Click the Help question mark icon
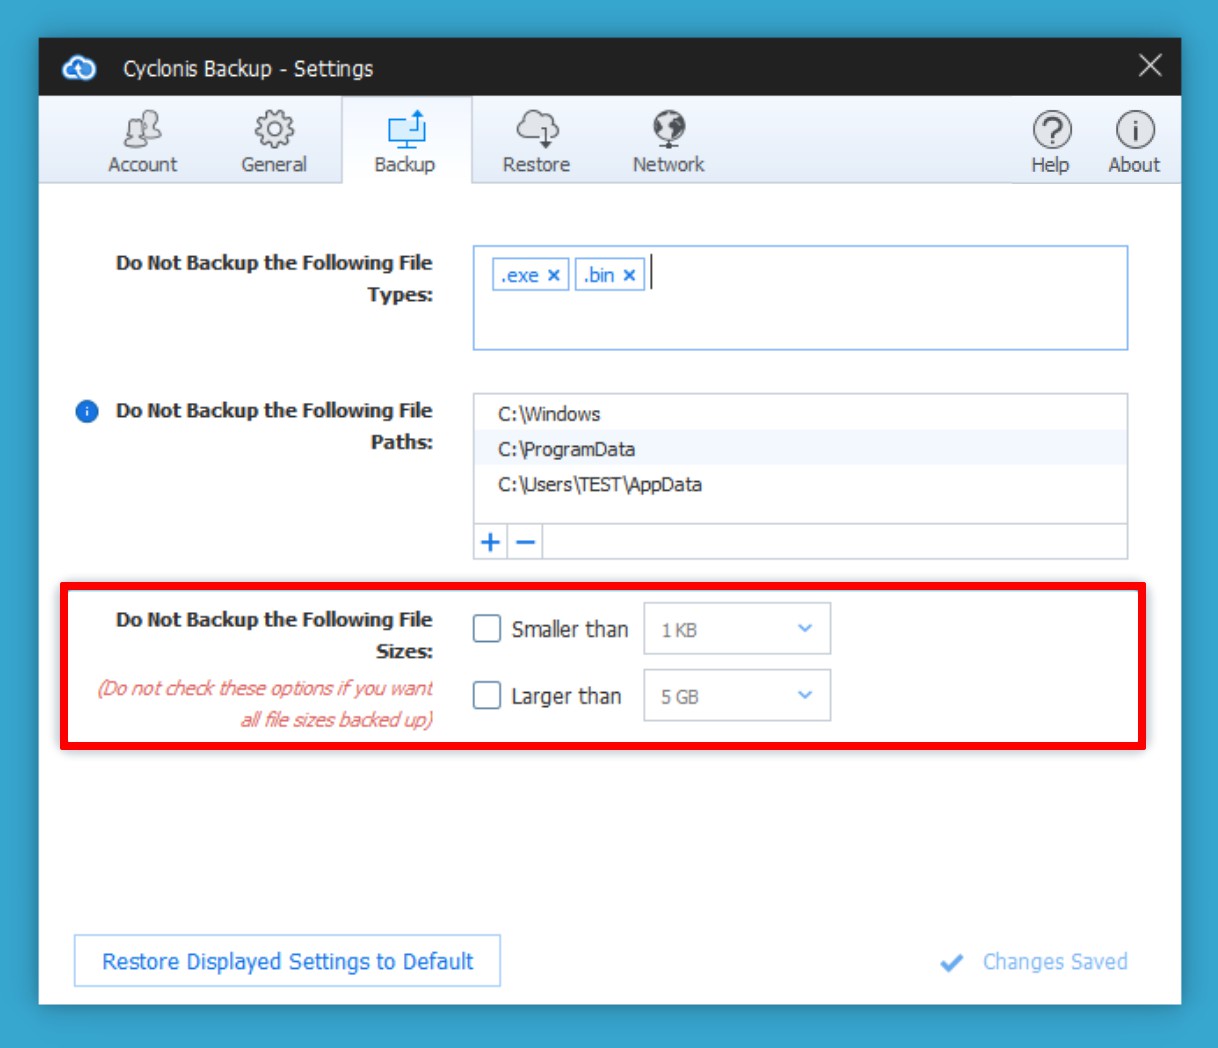The height and width of the screenshot is (1048, 1218). point(1051,142)
